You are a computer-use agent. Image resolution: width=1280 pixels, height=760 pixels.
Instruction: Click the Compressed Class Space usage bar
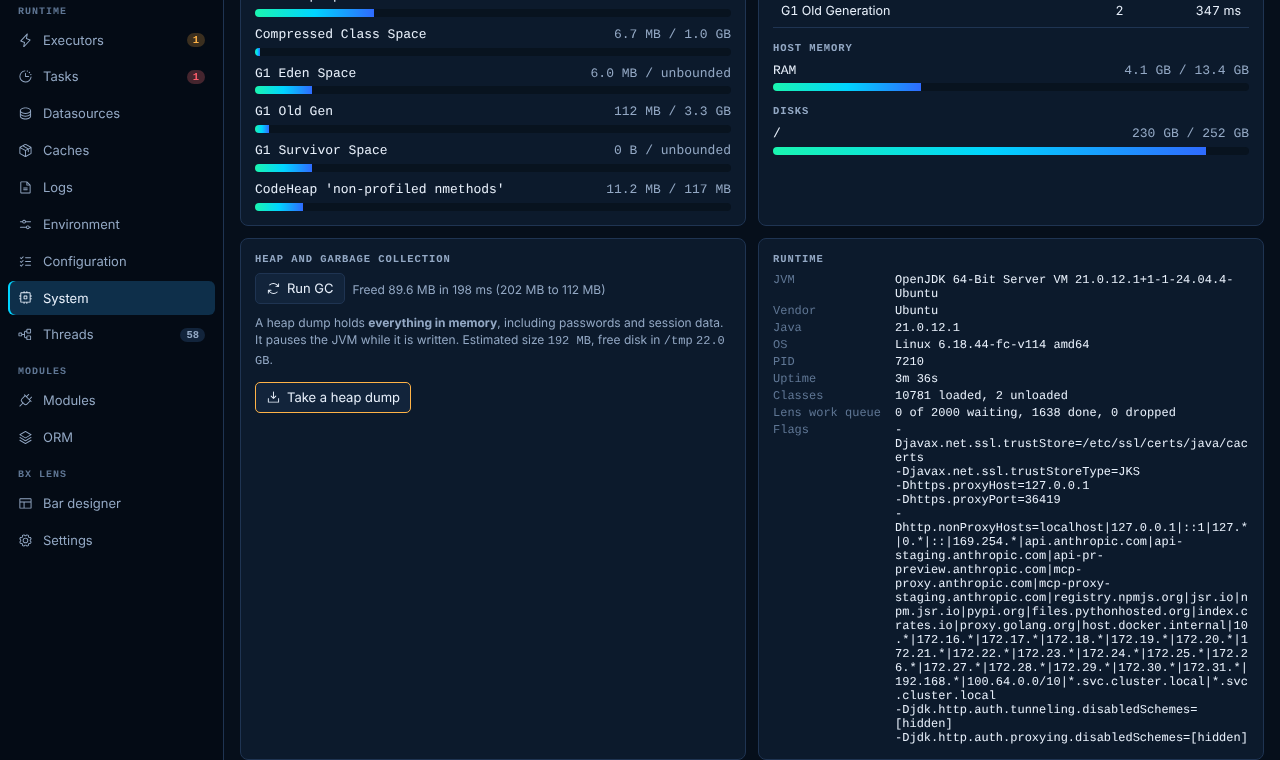coord(493,52)
